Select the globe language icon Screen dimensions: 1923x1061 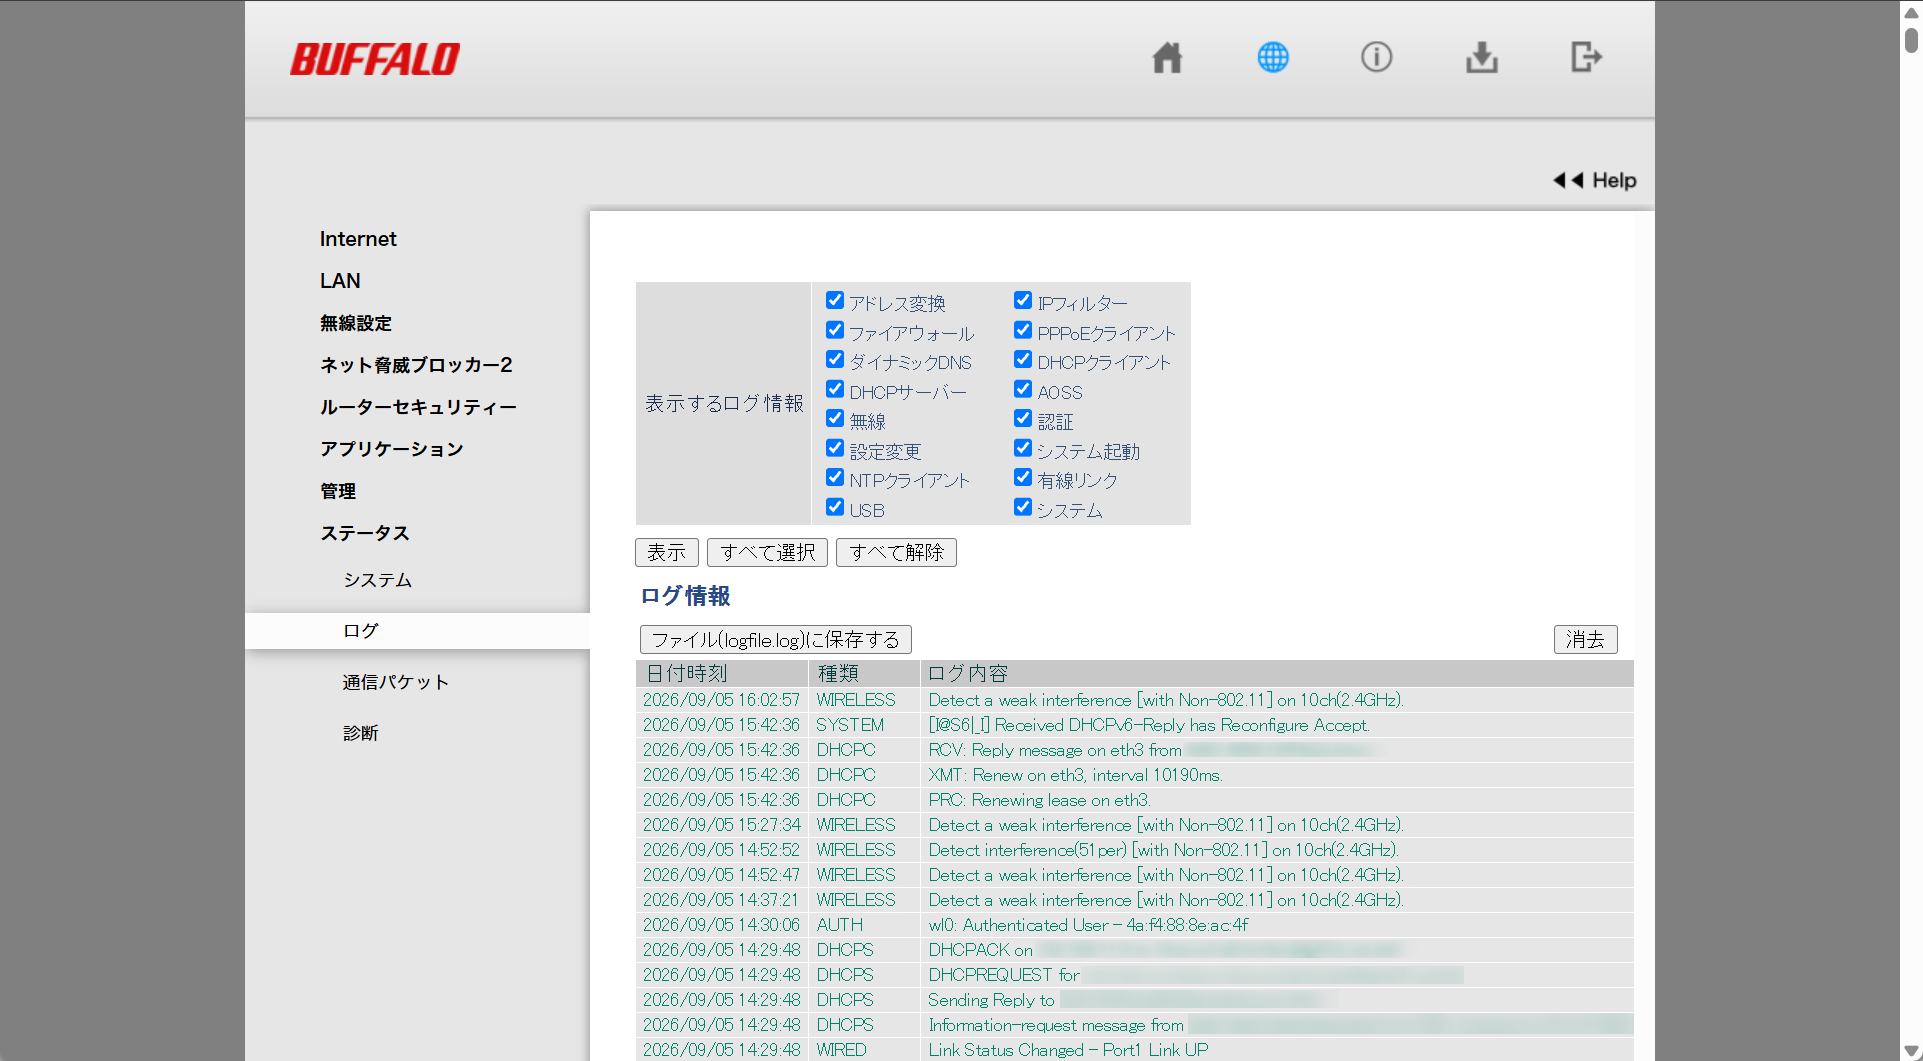[x=1273, y=58]
